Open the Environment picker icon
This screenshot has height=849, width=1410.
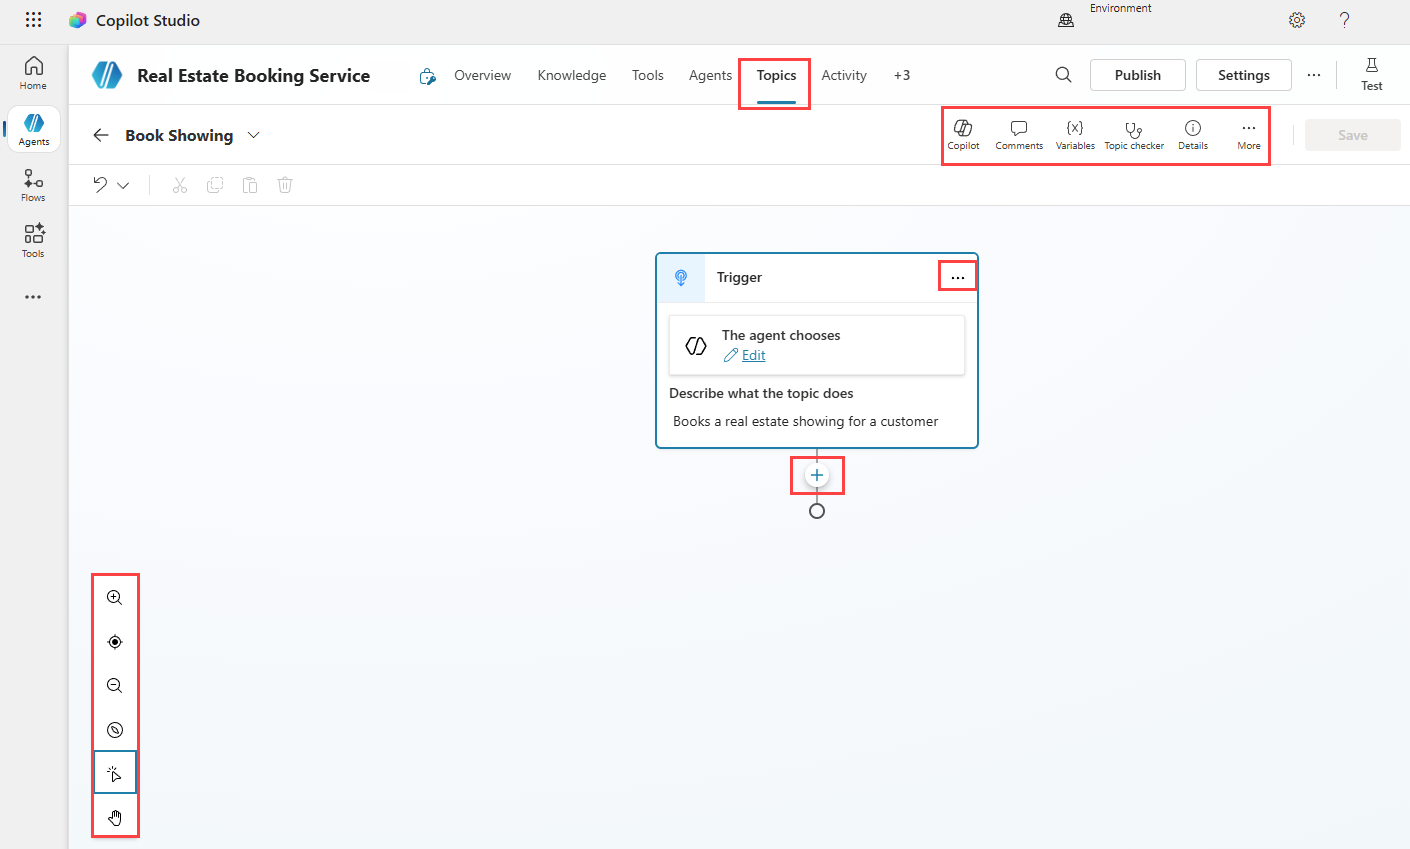click(1066, 20)
